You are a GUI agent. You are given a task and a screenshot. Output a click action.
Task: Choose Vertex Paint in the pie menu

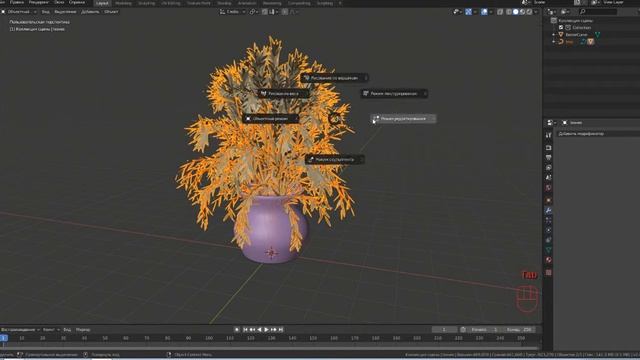335,78
